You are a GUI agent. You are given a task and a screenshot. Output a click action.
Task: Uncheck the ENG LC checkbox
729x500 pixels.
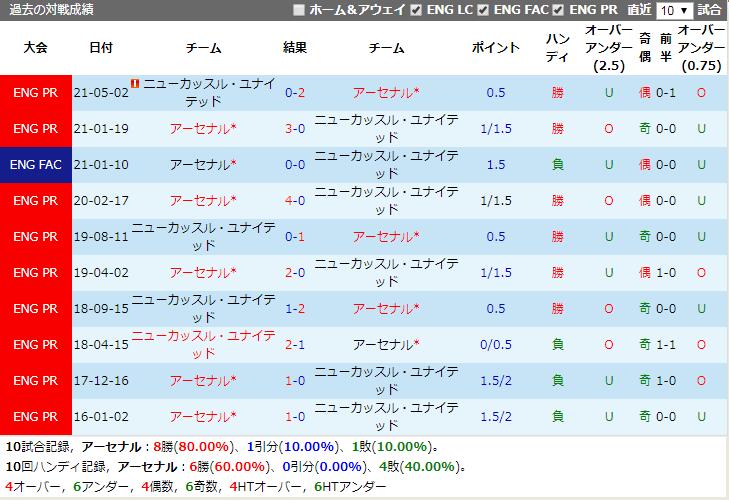click(x=416, y=10)
